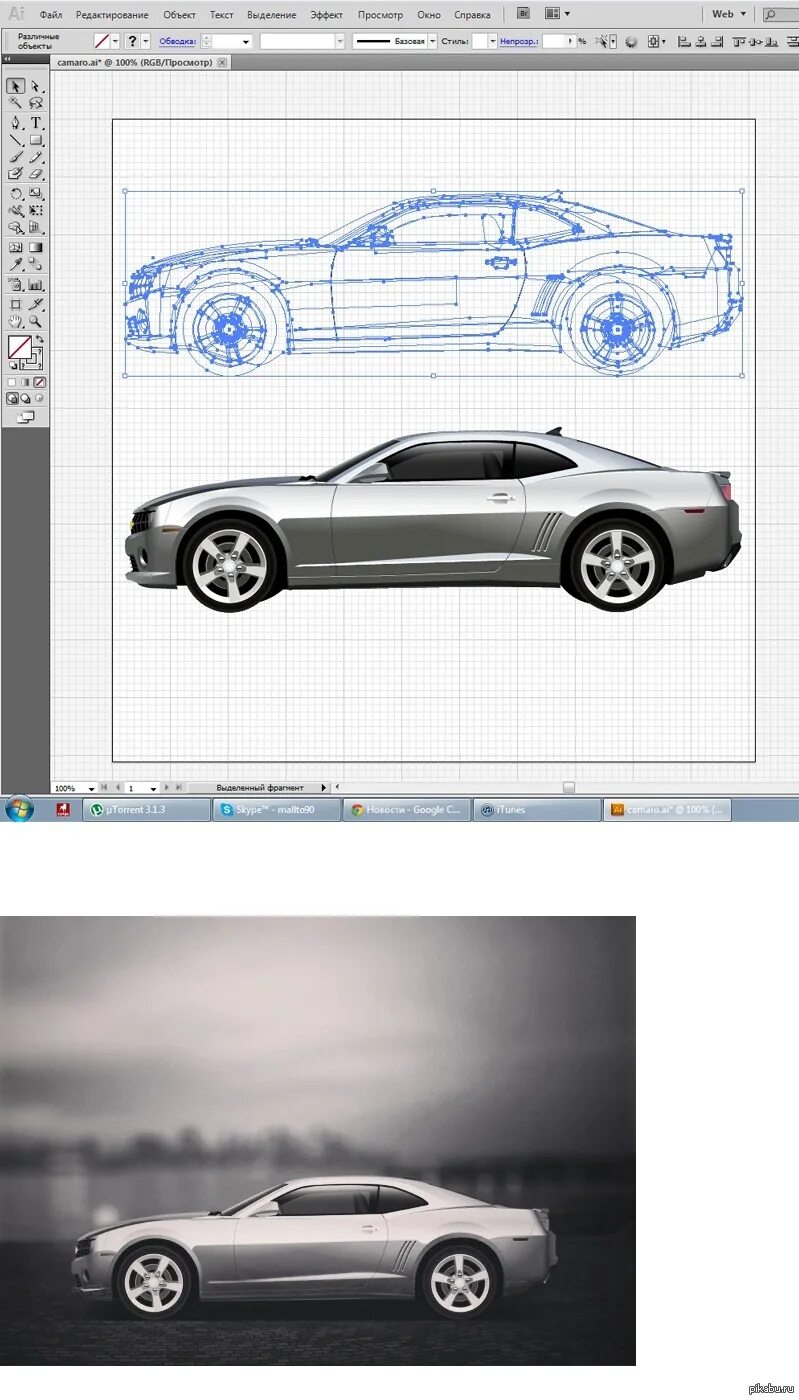
Task: Select the Zoom magnifier tool
Action: click(x=36, y=321)
